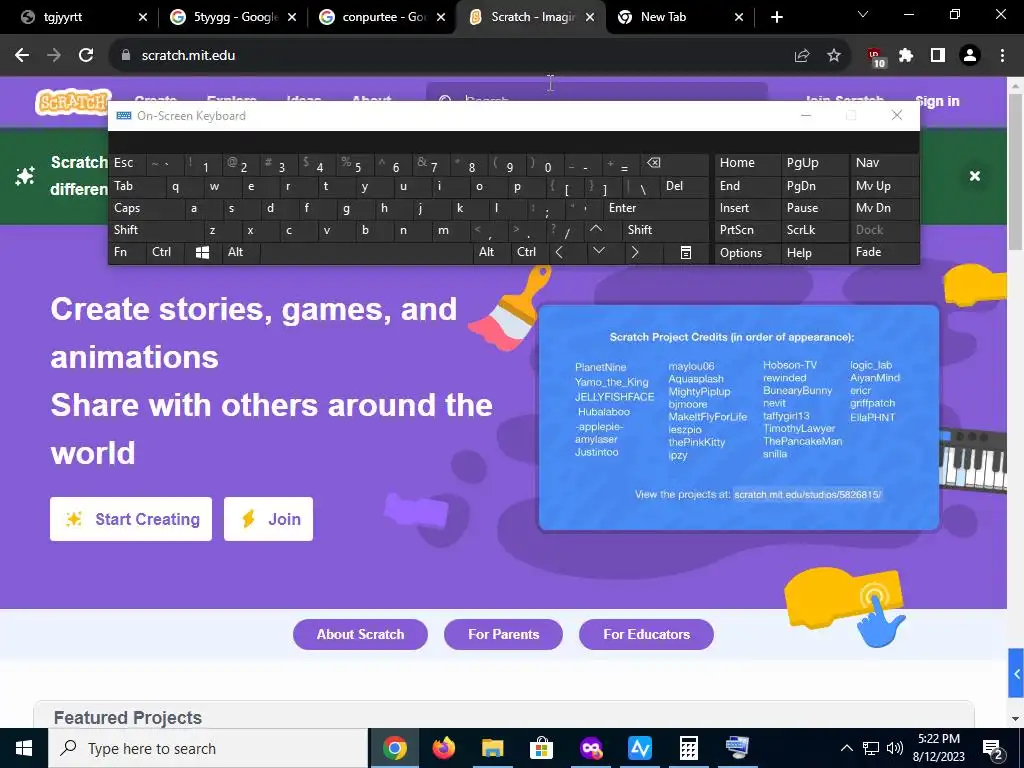Image resolution: width=1024 pixels, height=768 pixels.
Task: Toggle right Ctrl key on On-Screen Keyboard
Action: click(529, 252)
